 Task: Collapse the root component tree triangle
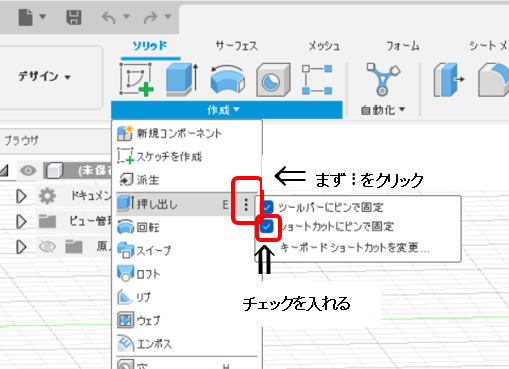coord(4,171)
